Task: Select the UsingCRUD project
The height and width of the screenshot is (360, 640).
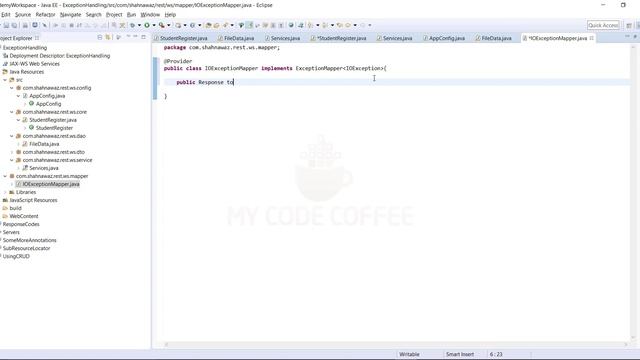Action: point(16,256)
